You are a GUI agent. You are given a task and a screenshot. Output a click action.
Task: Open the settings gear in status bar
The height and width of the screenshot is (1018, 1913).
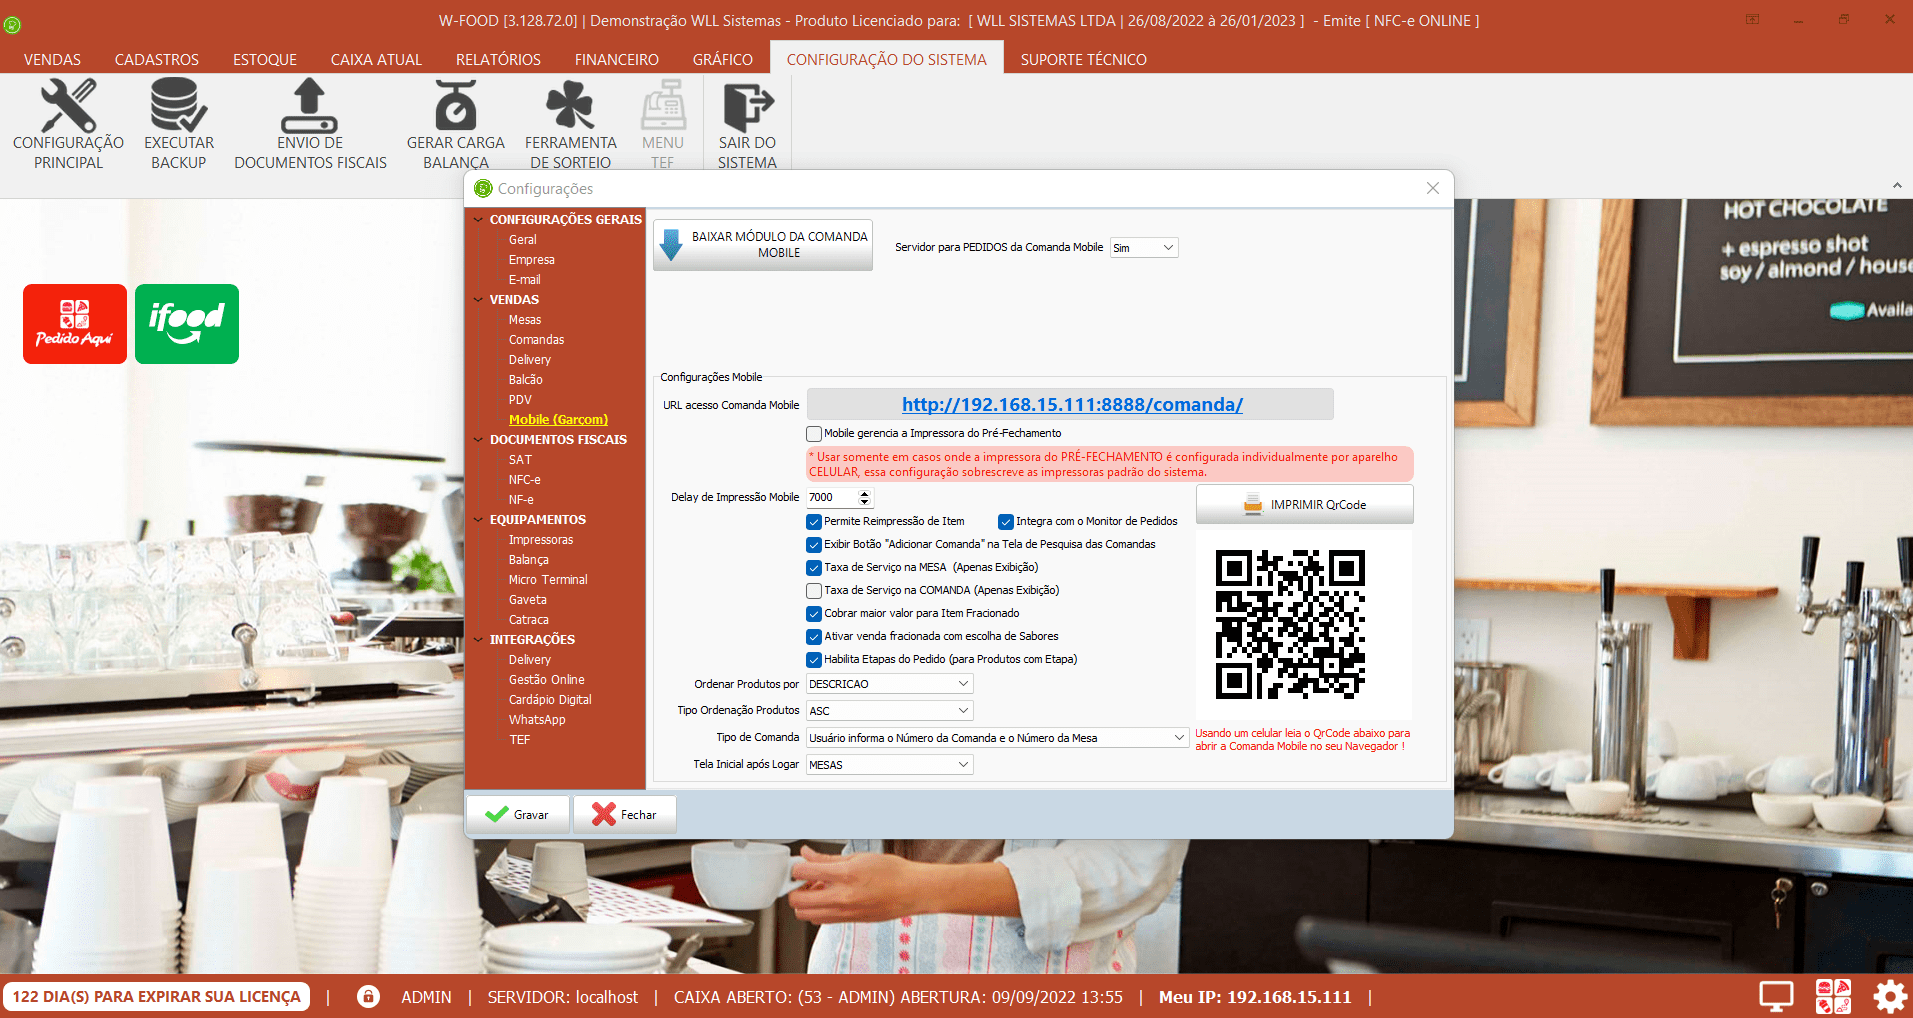tap(1889, 997)
